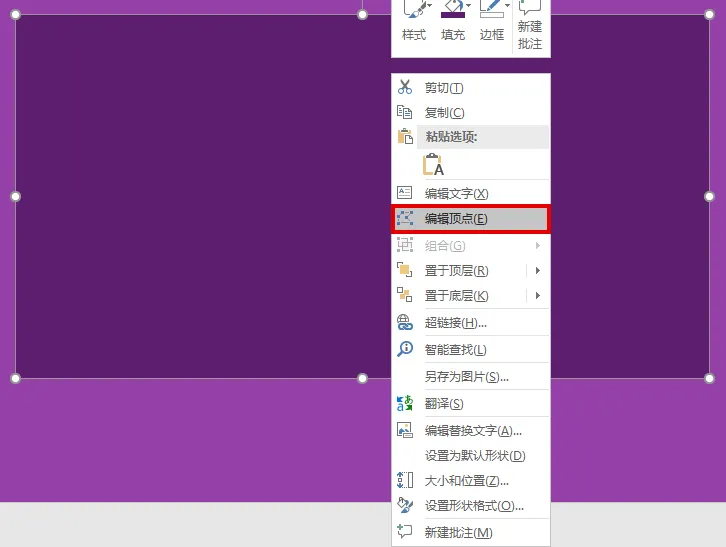Select 编辑顶点(E) from the menu
This screenshot has height=547, width=726.
(471, 219)
